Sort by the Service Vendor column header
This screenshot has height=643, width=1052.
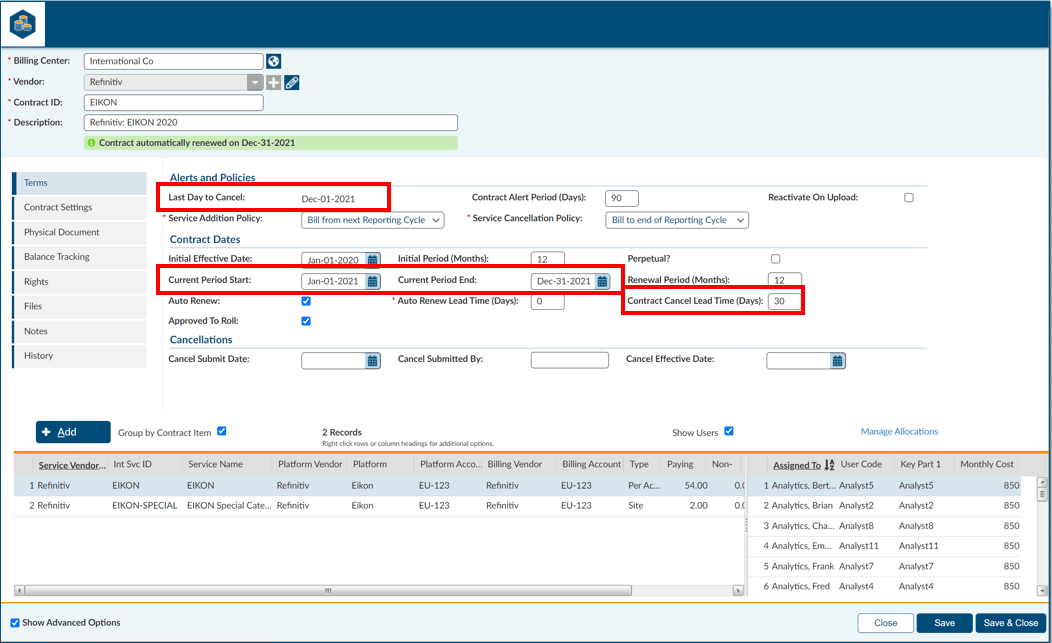click(72, 464)
